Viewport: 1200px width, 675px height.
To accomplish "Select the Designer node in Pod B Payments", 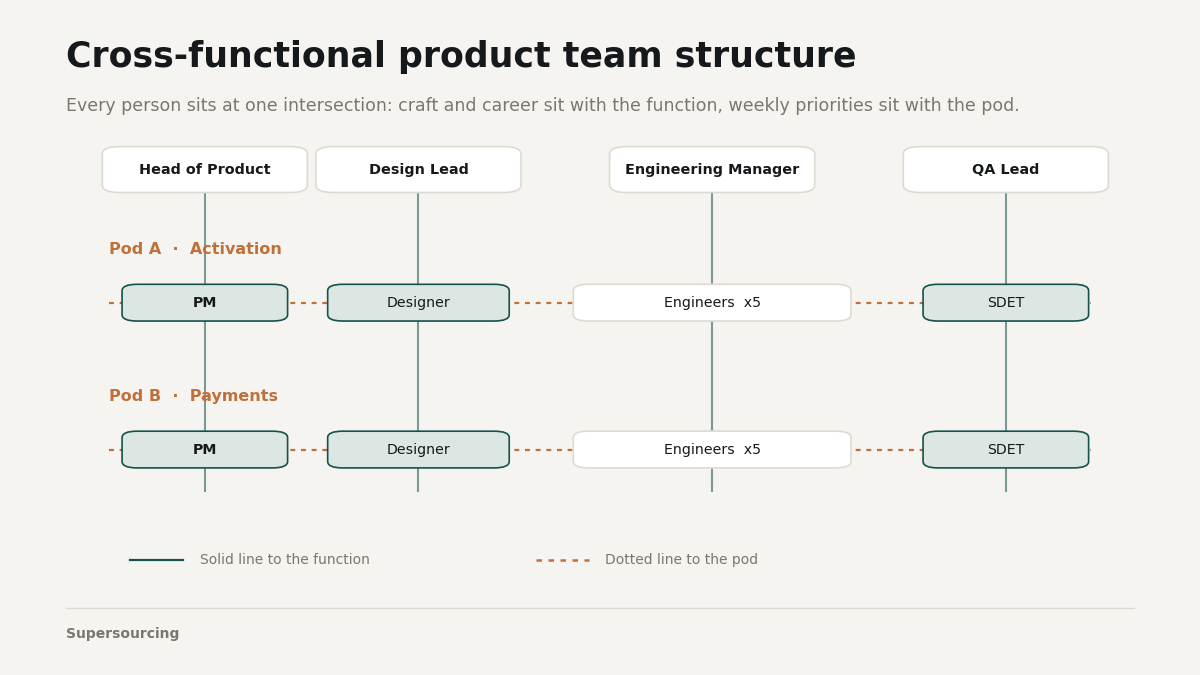I will [418, 450].
